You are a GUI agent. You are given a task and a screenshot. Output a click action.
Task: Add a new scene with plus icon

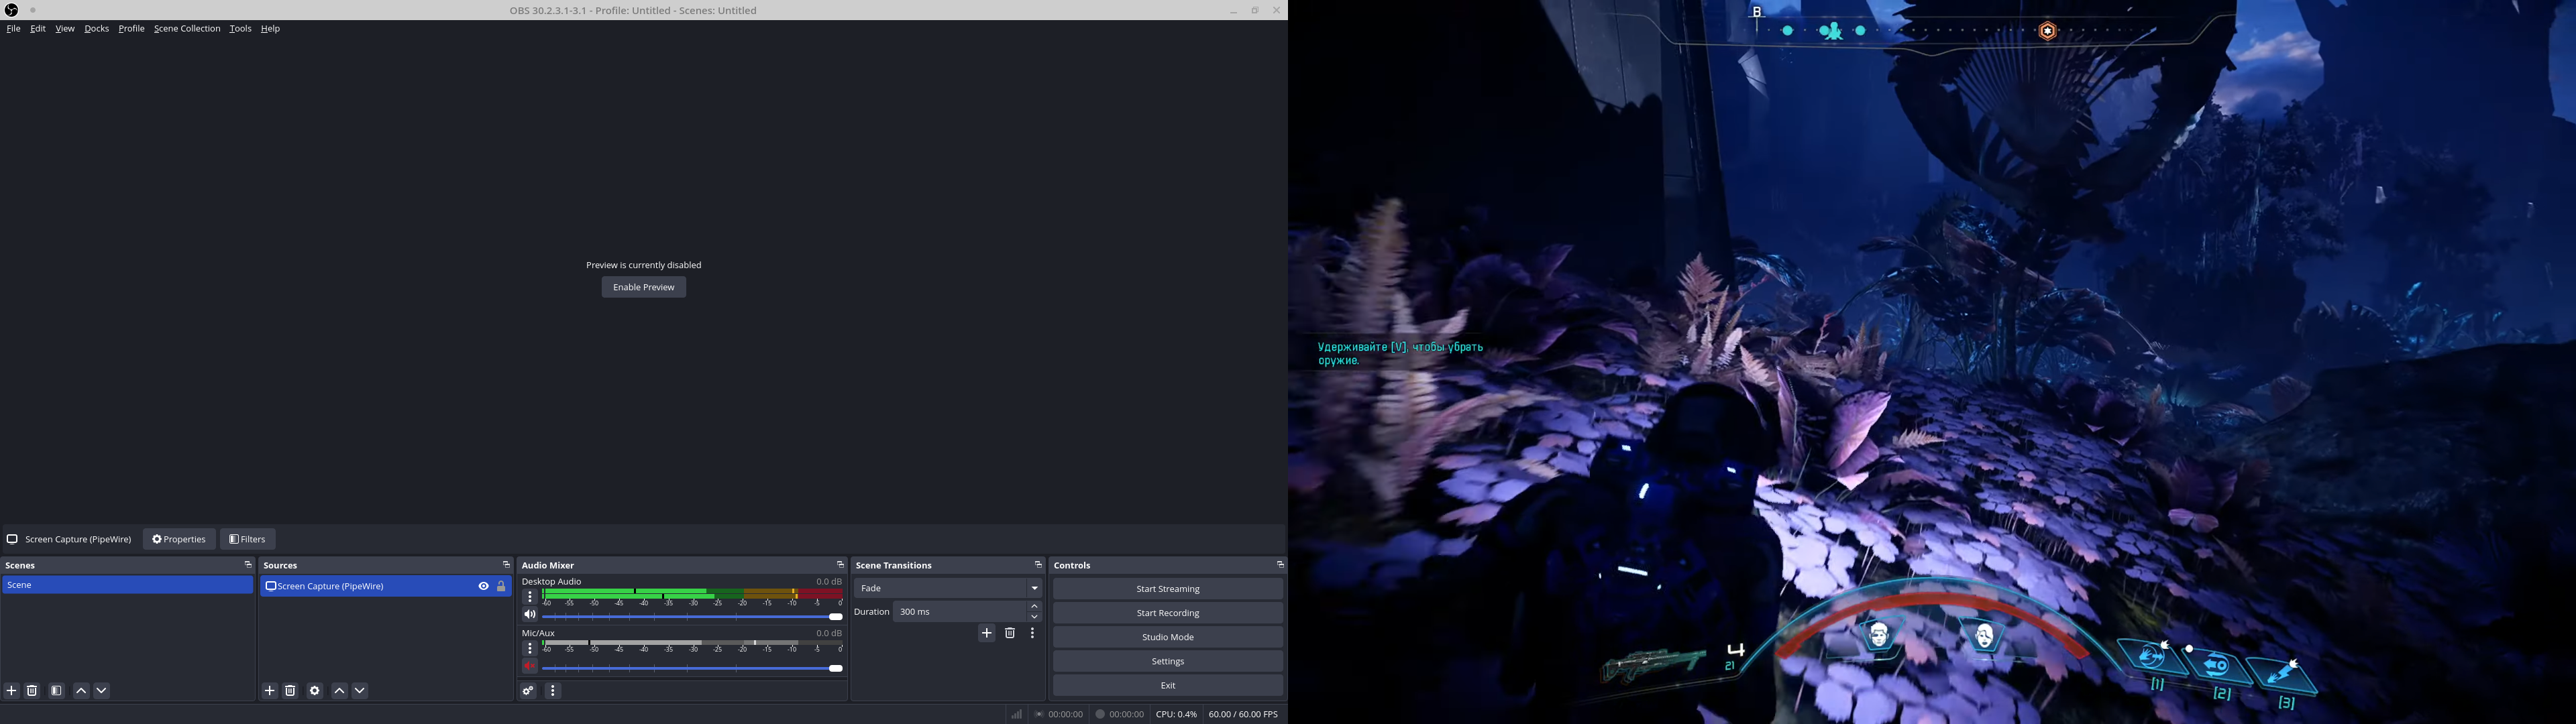click(12, 691)
